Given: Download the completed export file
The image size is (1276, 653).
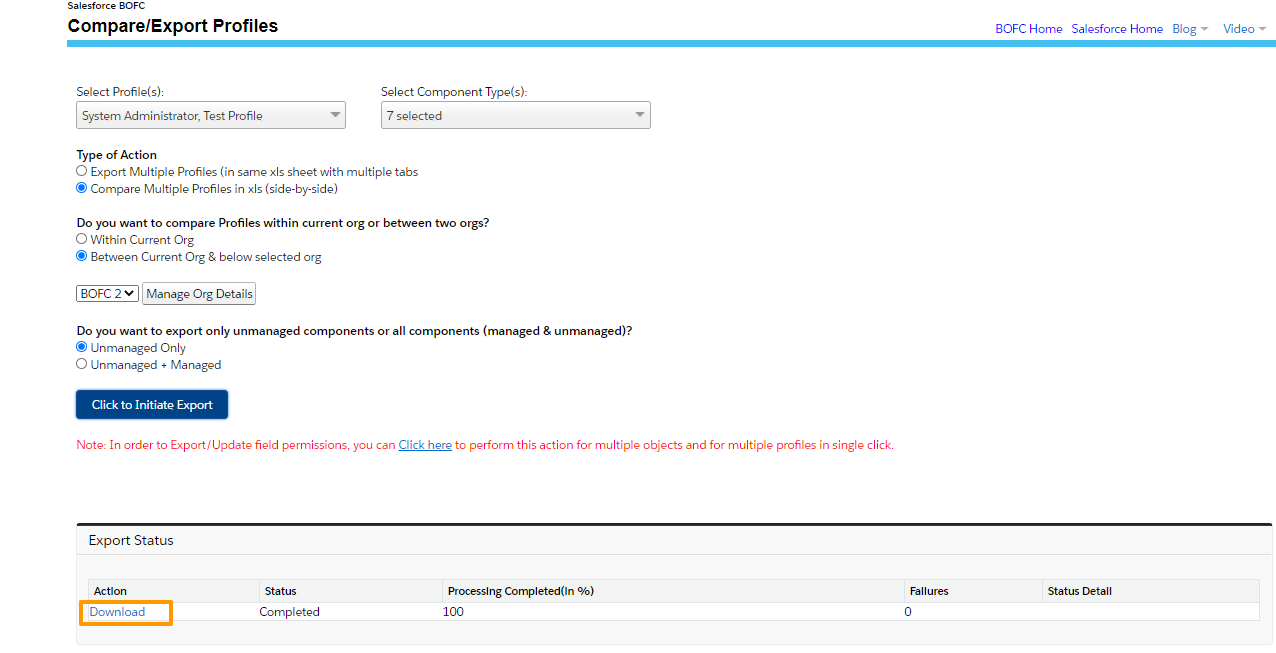Looking at the screenshot, I should [117, 612].
